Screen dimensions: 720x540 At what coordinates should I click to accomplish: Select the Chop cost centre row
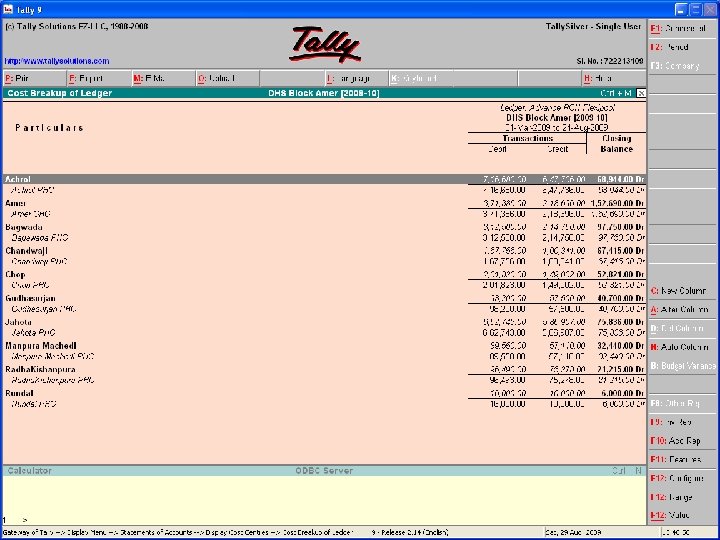(324, 275)
